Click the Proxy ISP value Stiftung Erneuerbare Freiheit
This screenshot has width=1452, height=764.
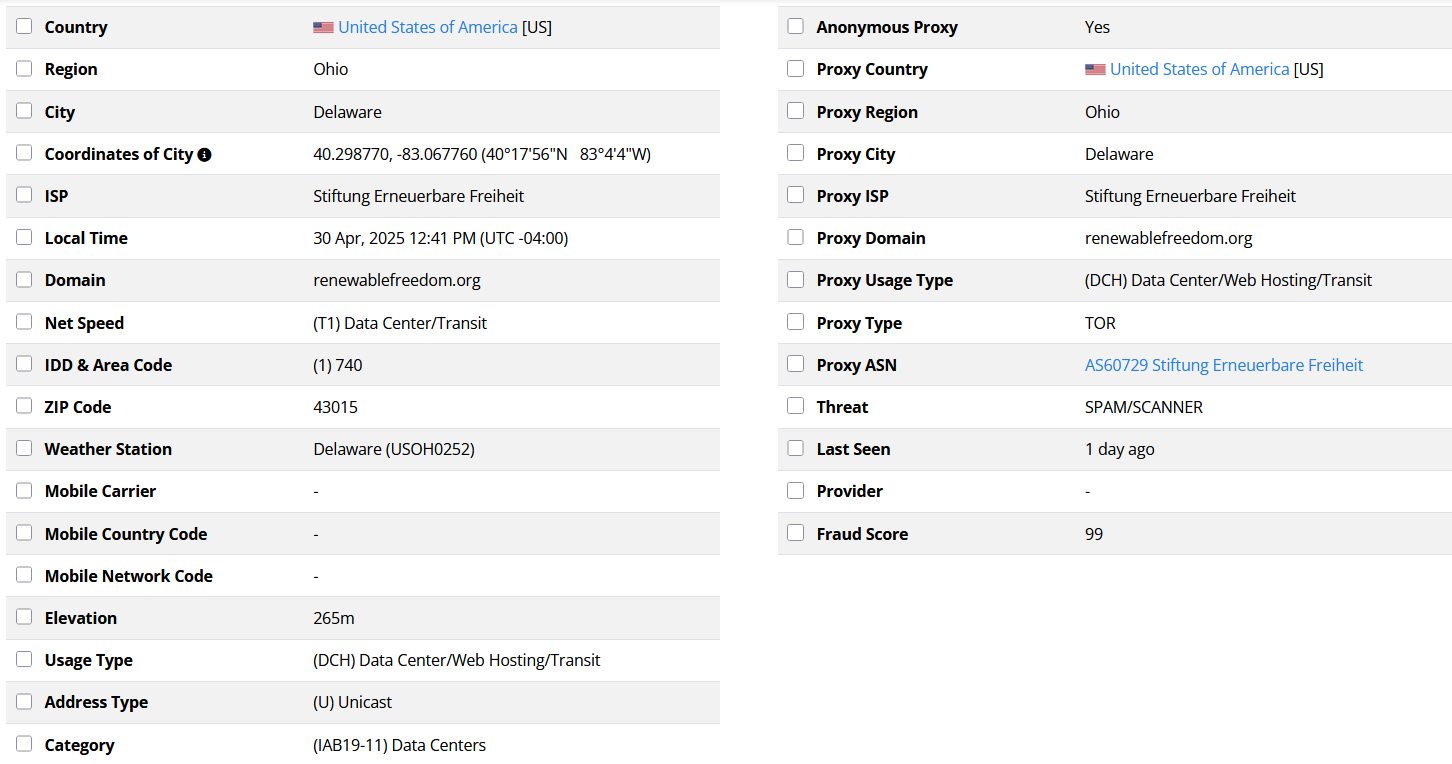(x=1191, y=196)
